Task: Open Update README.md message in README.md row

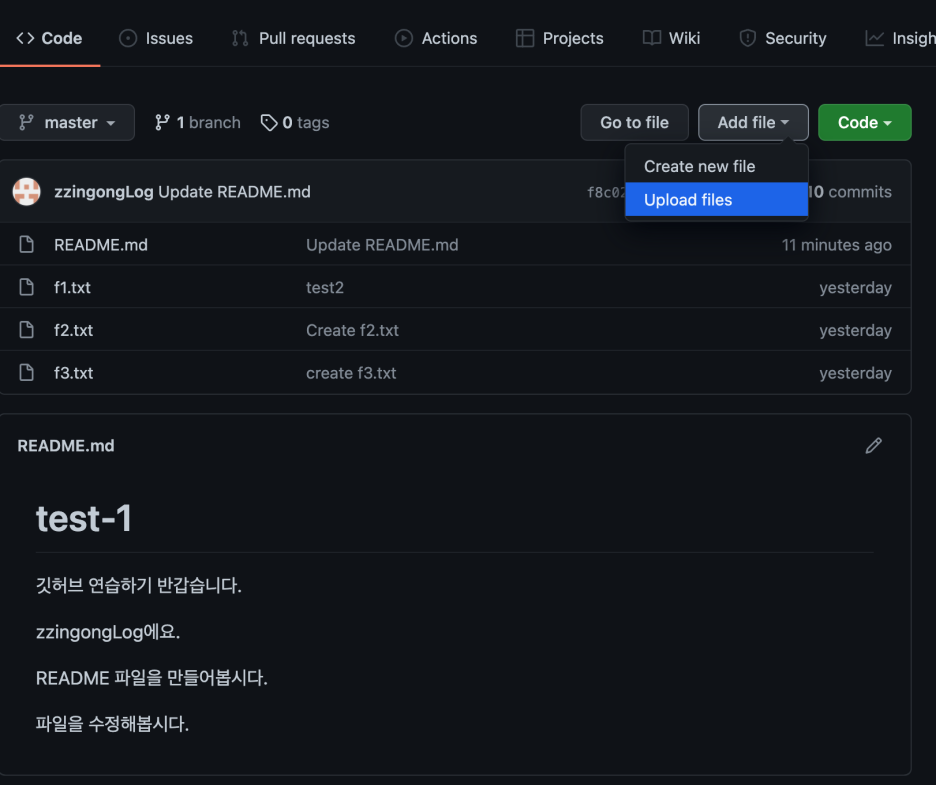Action: [382, 245]
